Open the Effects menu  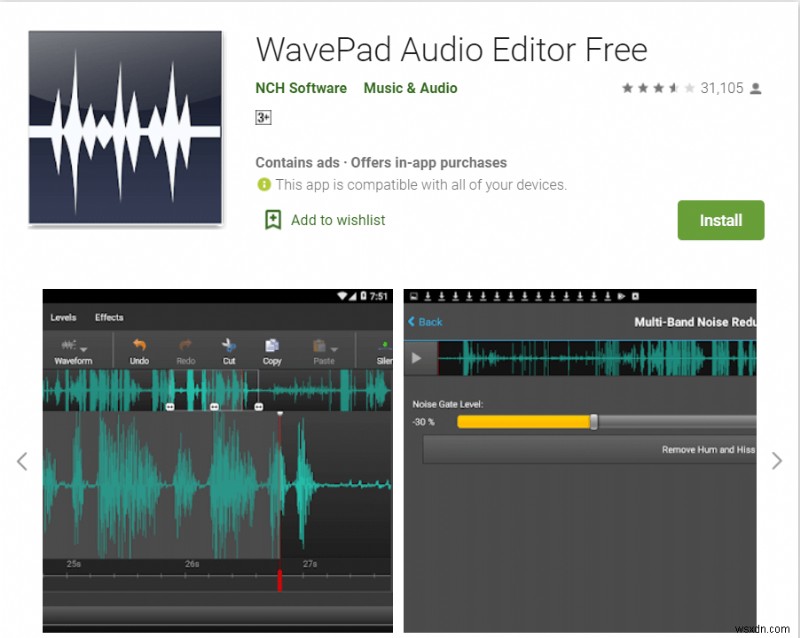pyautogui.click(x=109, y=317)
